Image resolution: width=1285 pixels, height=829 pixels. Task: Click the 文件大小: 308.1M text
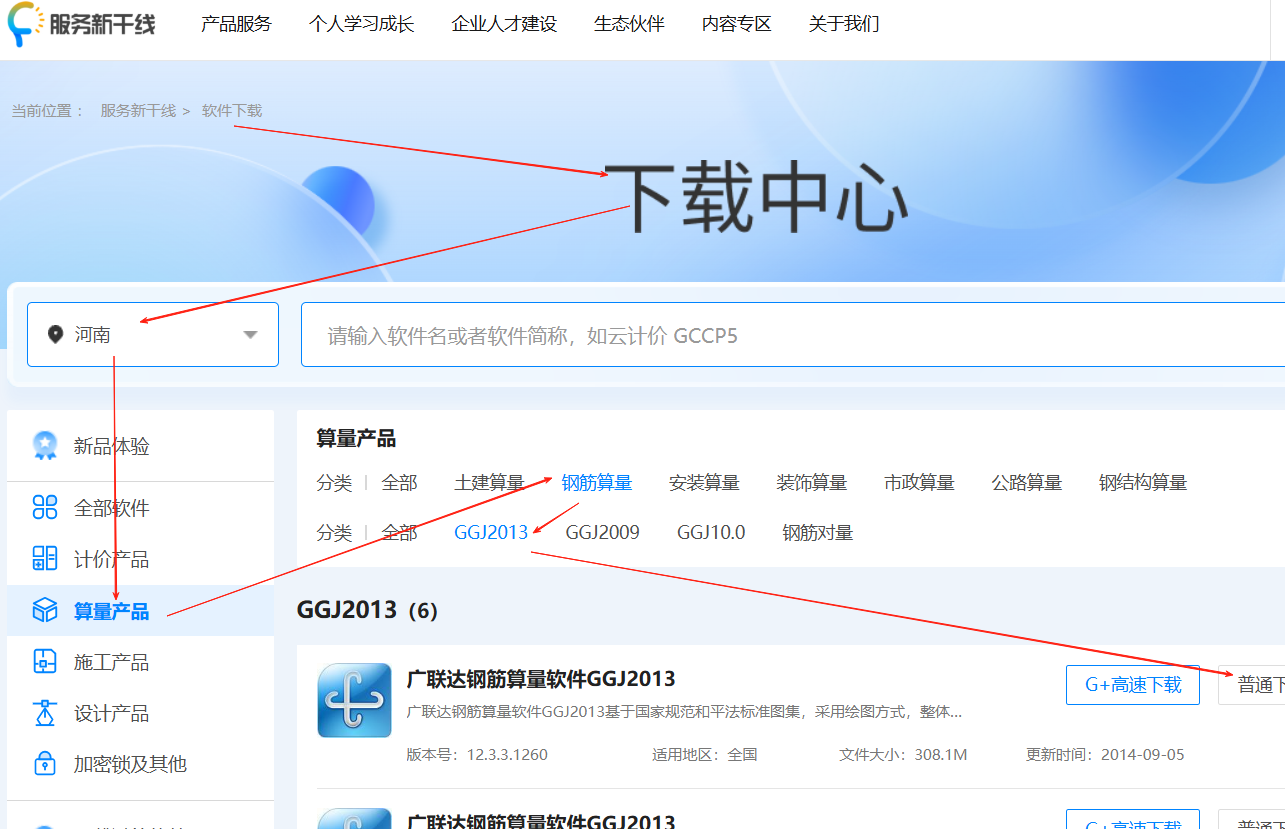(903, 754)
